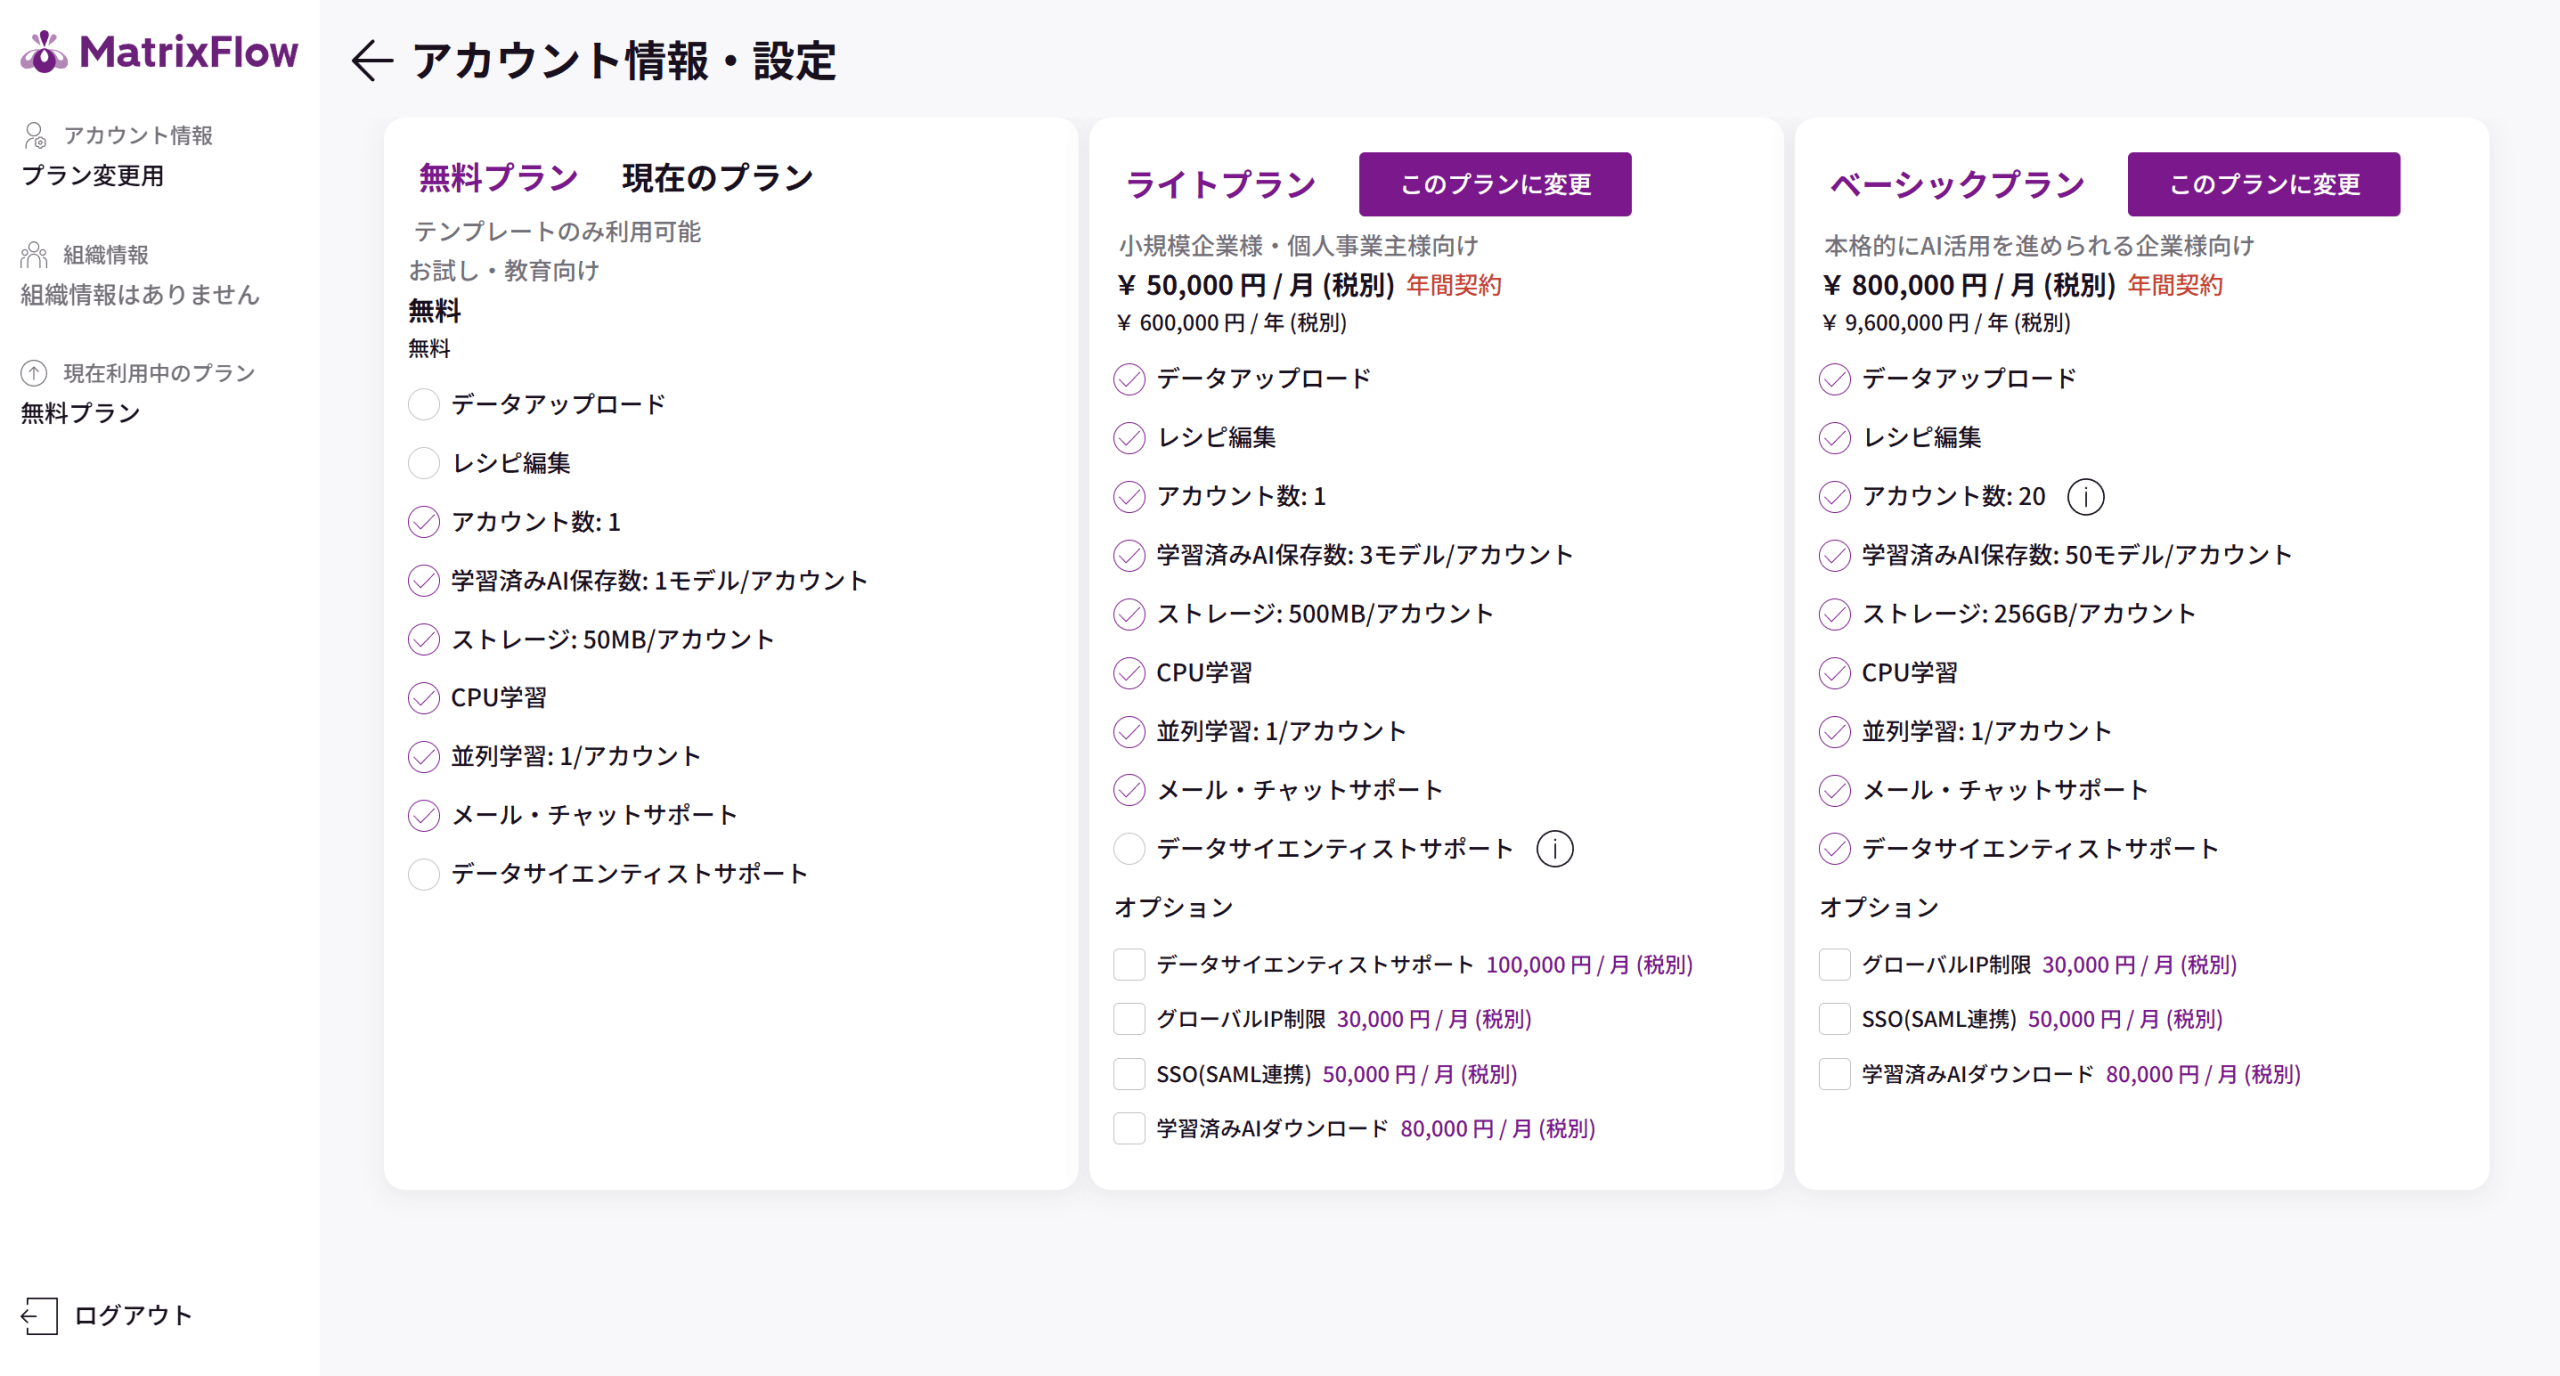Click check icon beside ストレージ: 50MB/アカウント
The image size is (2560, 1376).
(424, 639)
